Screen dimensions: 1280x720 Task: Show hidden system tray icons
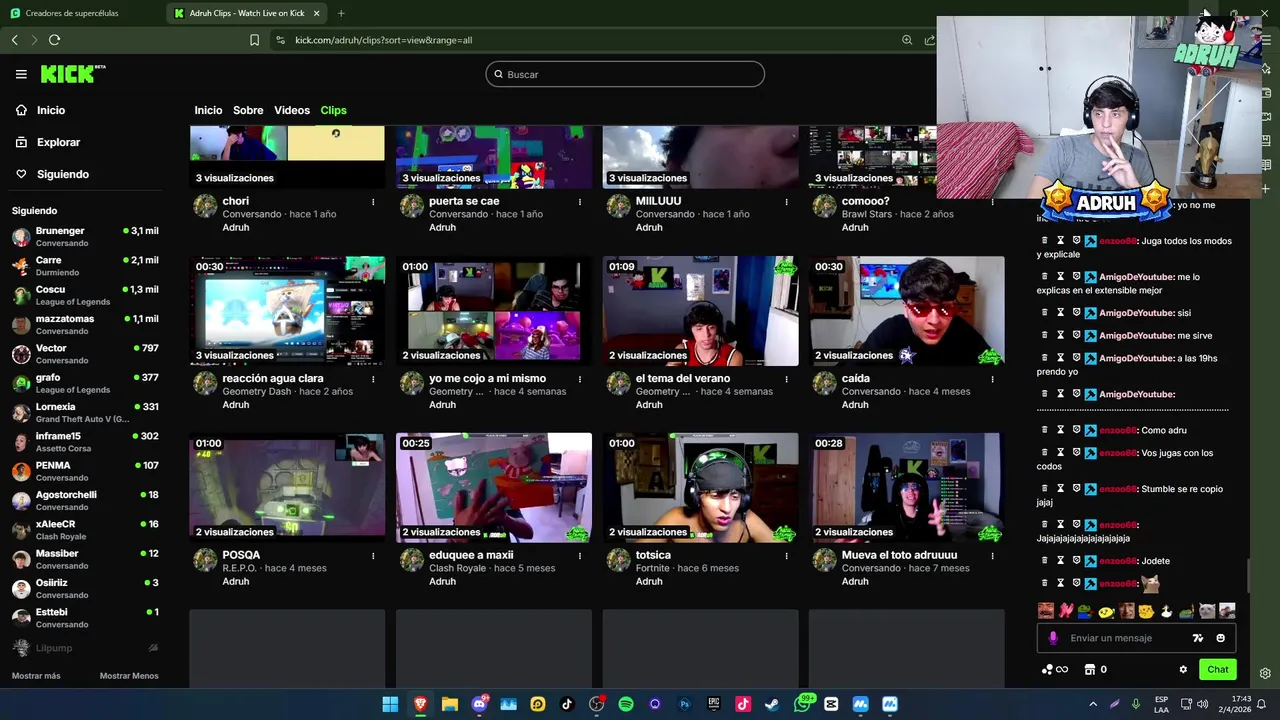coord(1093,704)
